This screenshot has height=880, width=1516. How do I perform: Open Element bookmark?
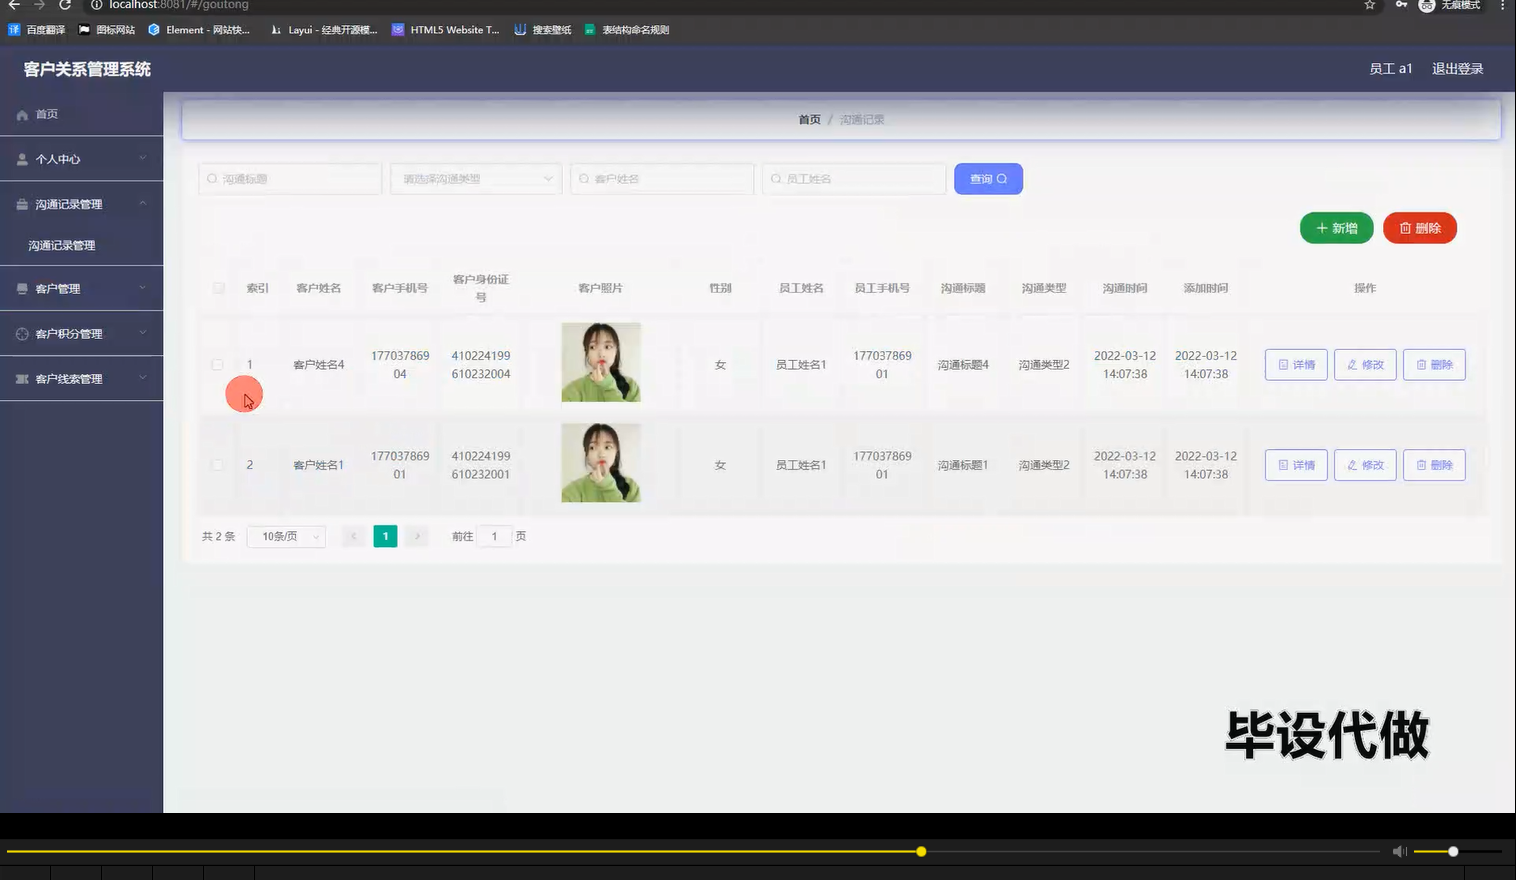[x=199, y=30]
